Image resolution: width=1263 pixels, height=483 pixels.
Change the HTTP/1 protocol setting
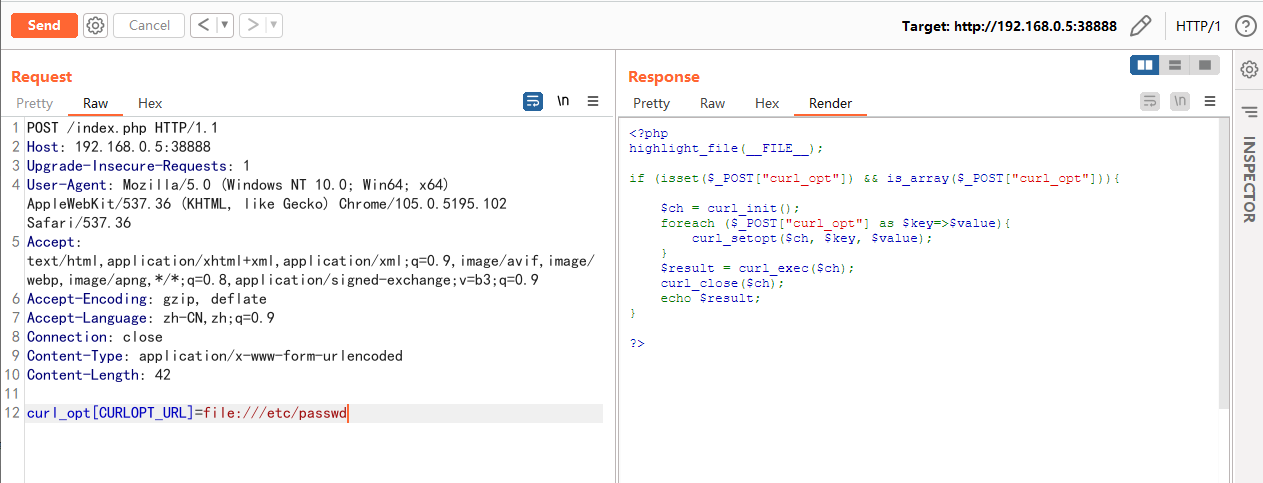pos(1198,26)
